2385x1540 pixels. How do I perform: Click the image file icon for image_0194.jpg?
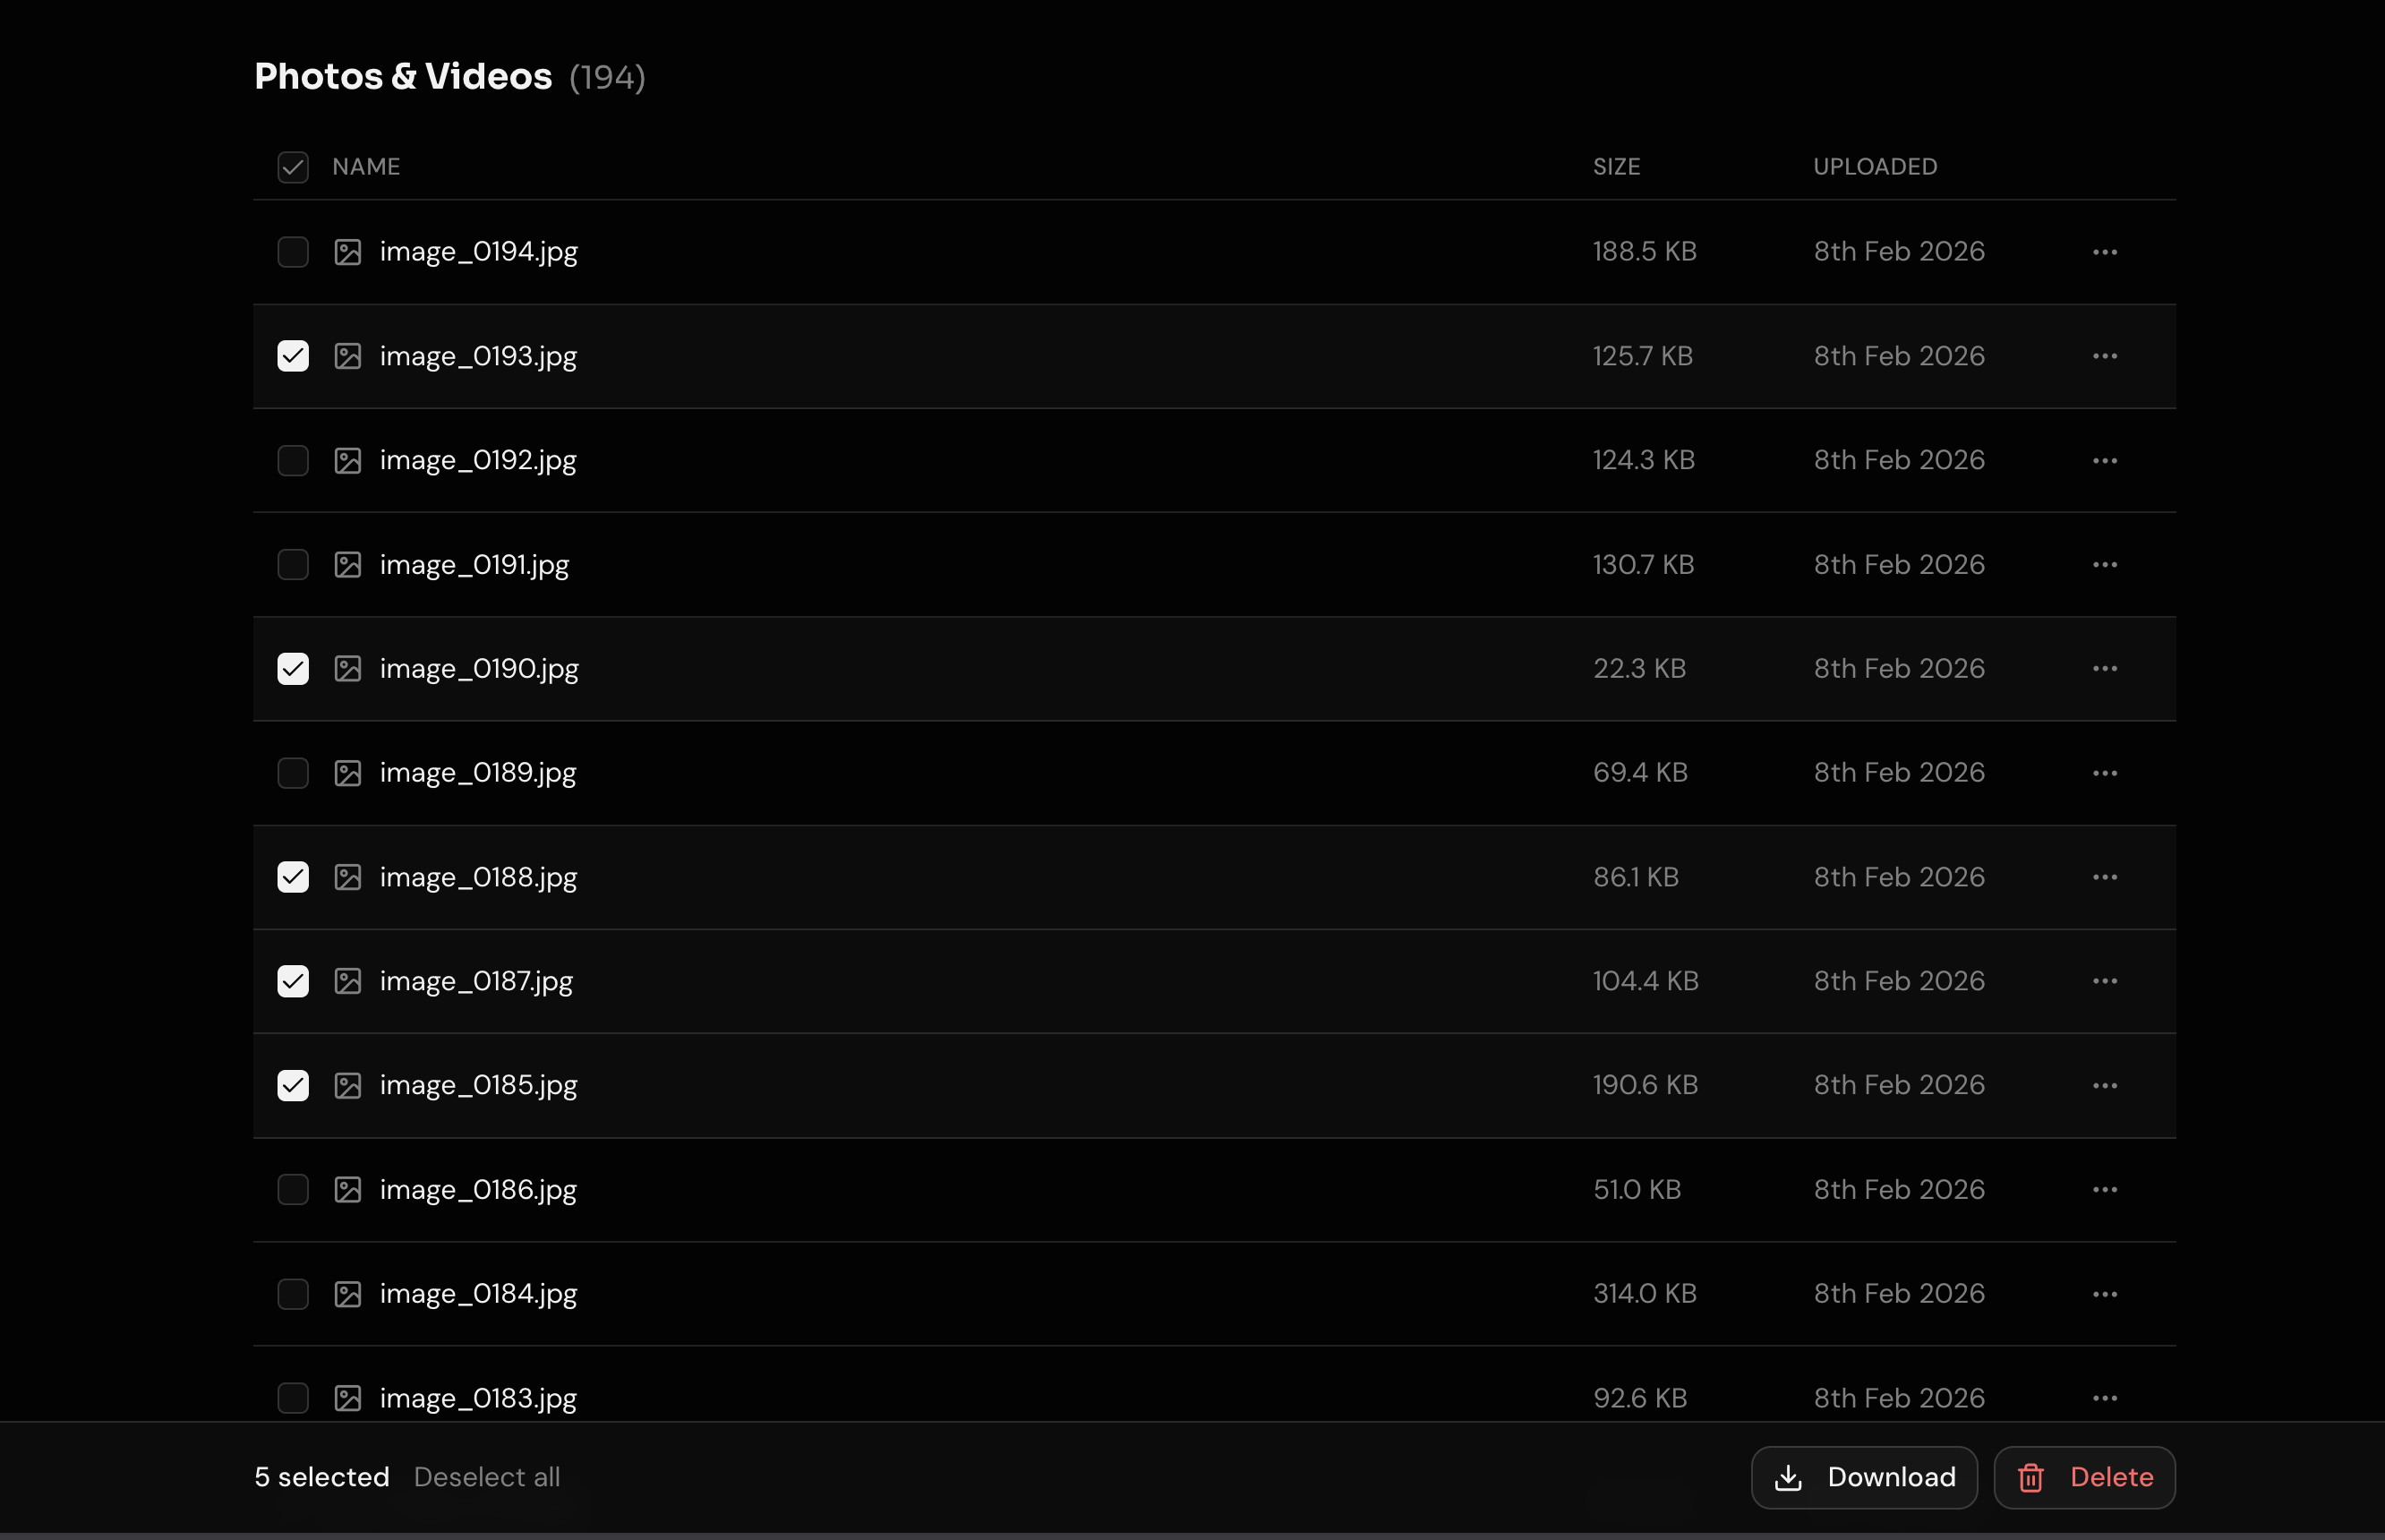pos(347,252)
